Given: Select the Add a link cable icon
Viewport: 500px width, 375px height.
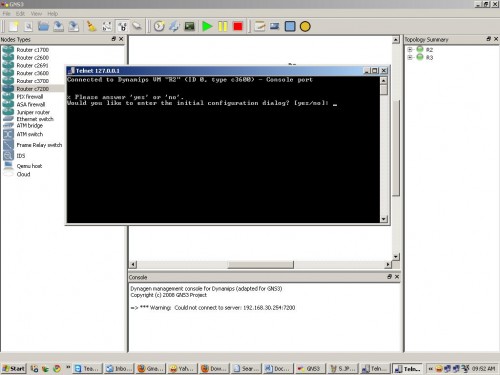Looking at the screenshot, I should [x=137, y=26].
